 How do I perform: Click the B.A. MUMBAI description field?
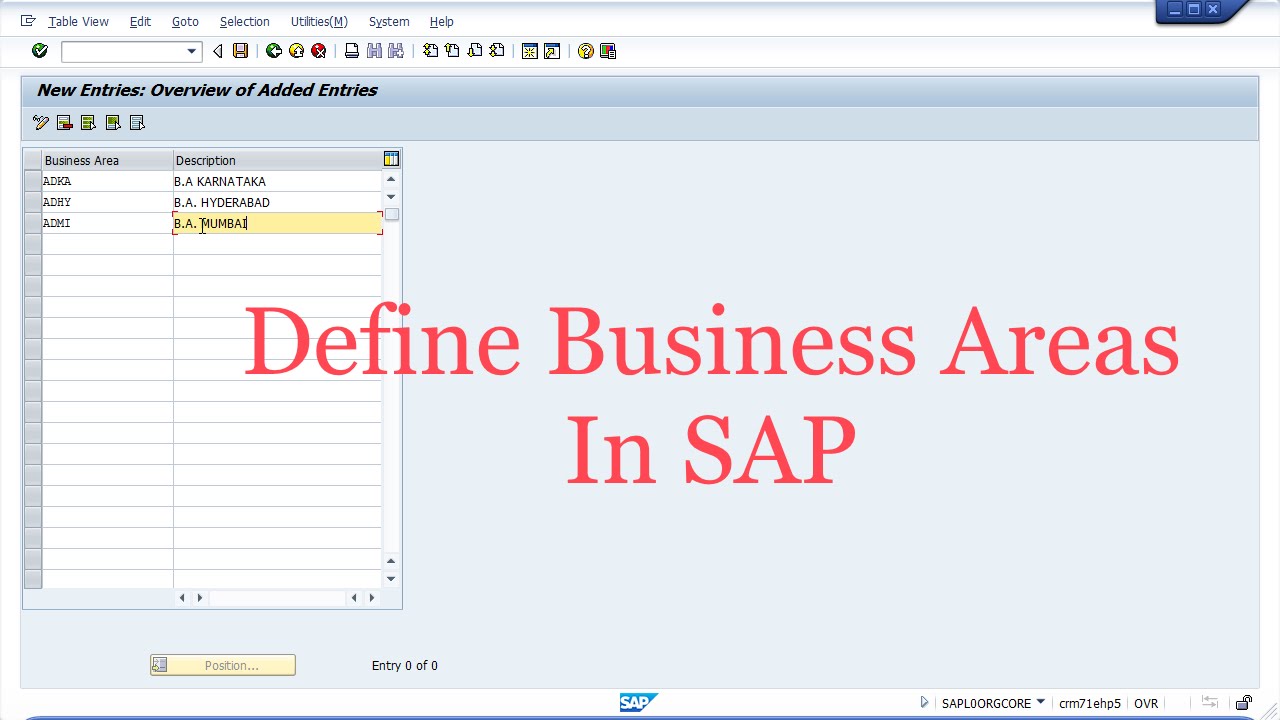277,224
